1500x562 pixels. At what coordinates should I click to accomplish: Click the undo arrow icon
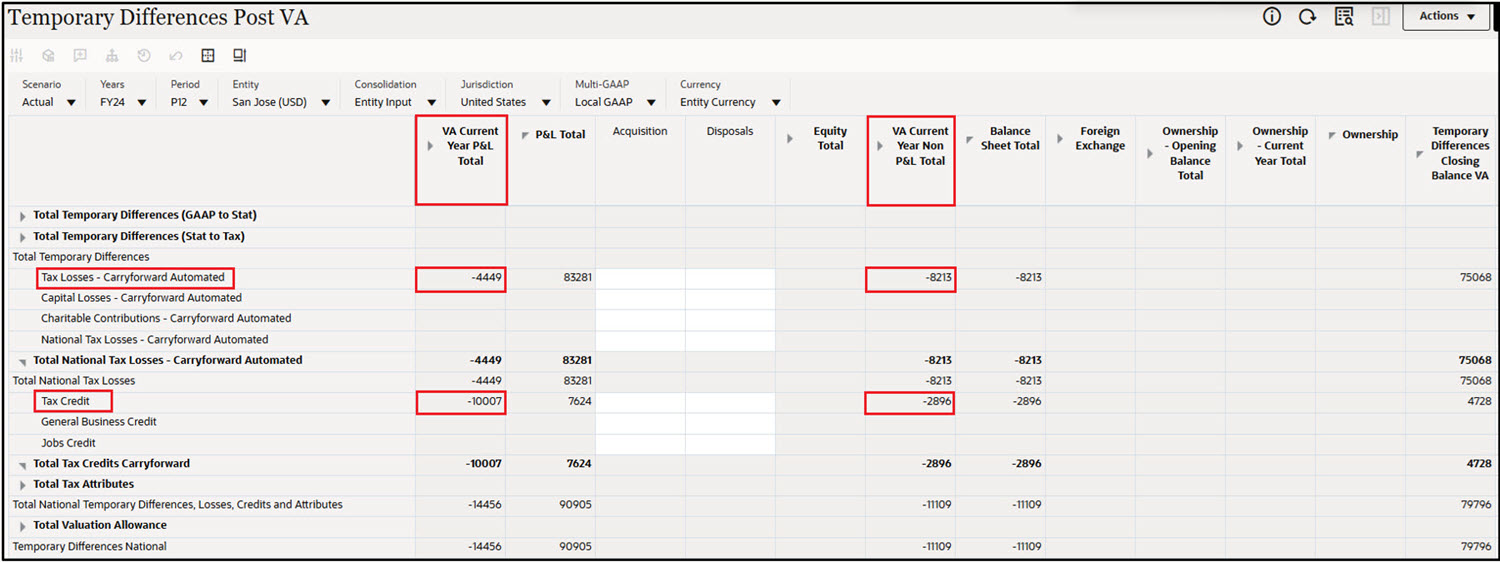tap(176, 56)
